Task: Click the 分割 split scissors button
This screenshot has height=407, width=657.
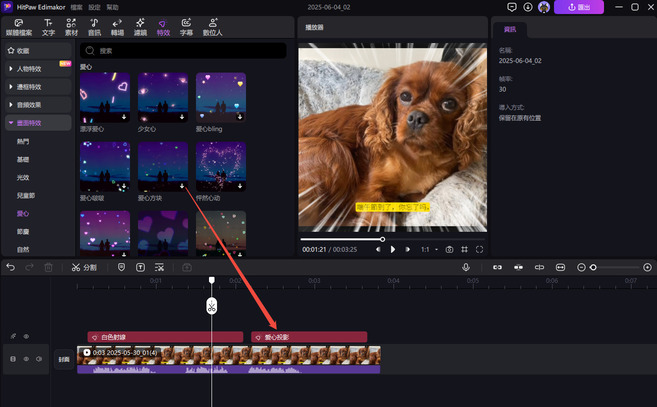Action: click(x=84, y=267)
